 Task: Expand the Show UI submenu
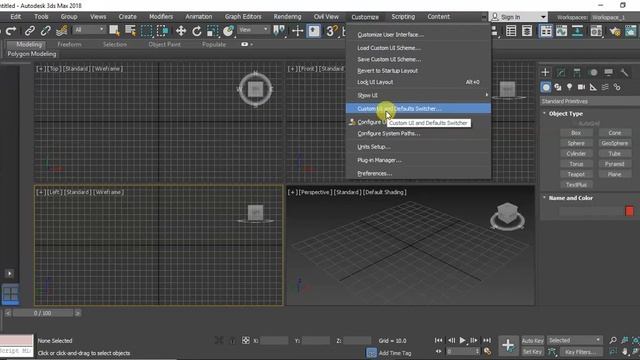click(x=418, y=95)
